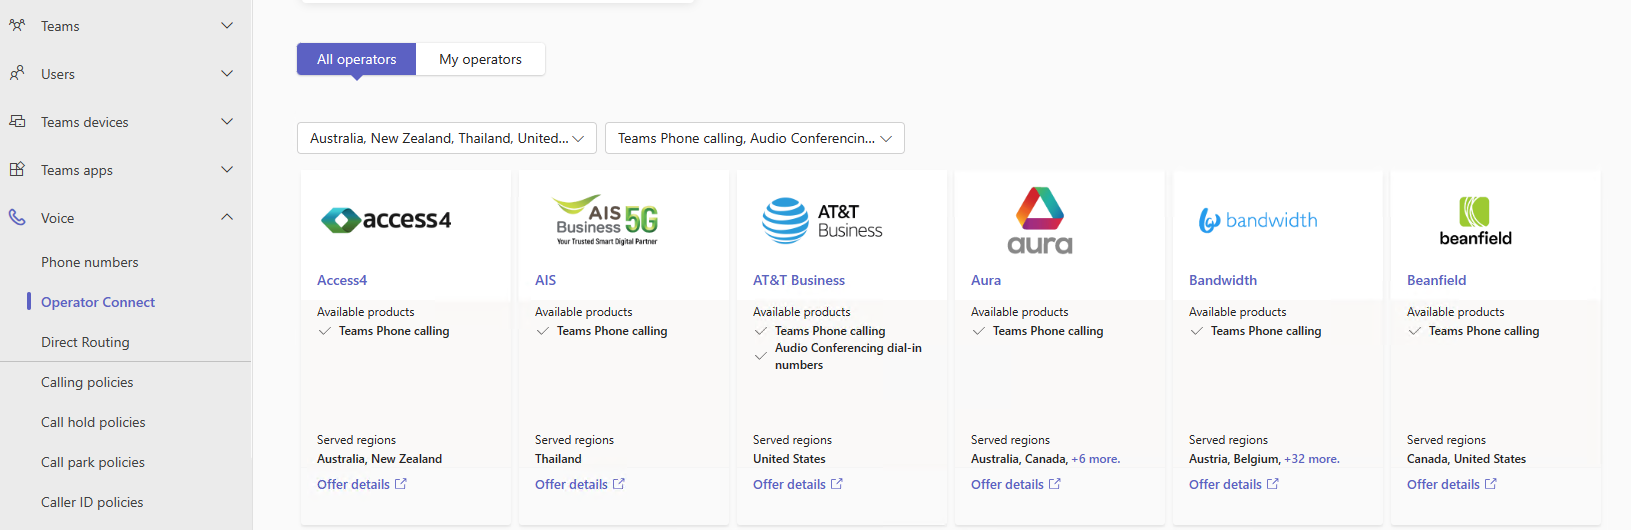Screen dimensions: 1631x530
Task: Click the Beanfield logo
Action: 1475,221
